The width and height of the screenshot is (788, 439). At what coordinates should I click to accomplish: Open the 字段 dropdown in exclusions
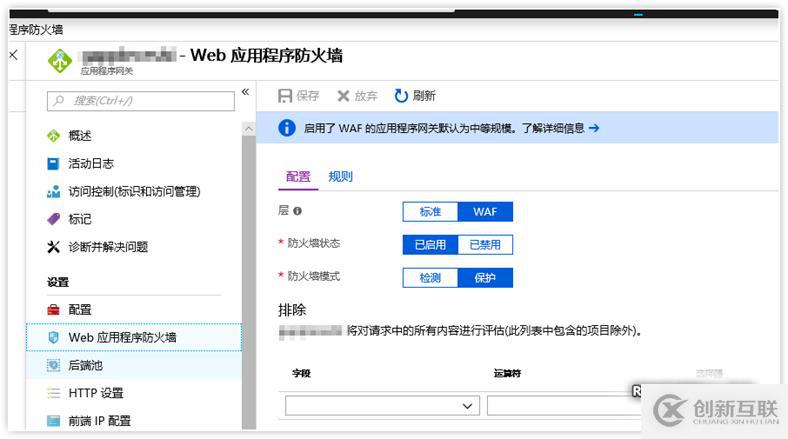pos(382,406)
